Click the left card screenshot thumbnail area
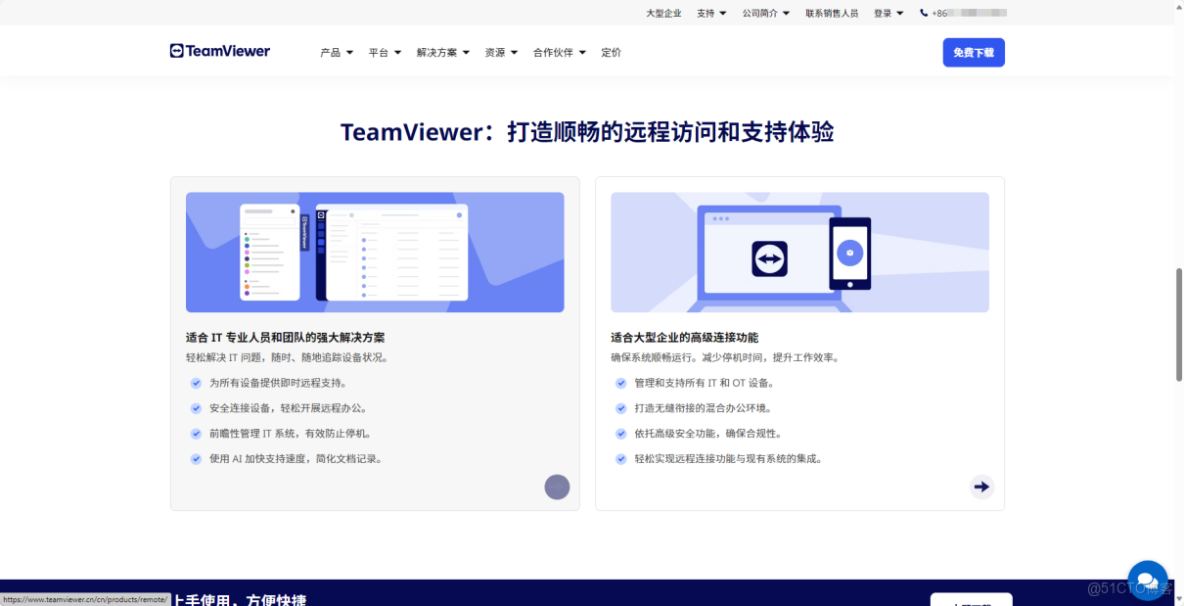Screen dimensions: 1184x606 [375, 252]
